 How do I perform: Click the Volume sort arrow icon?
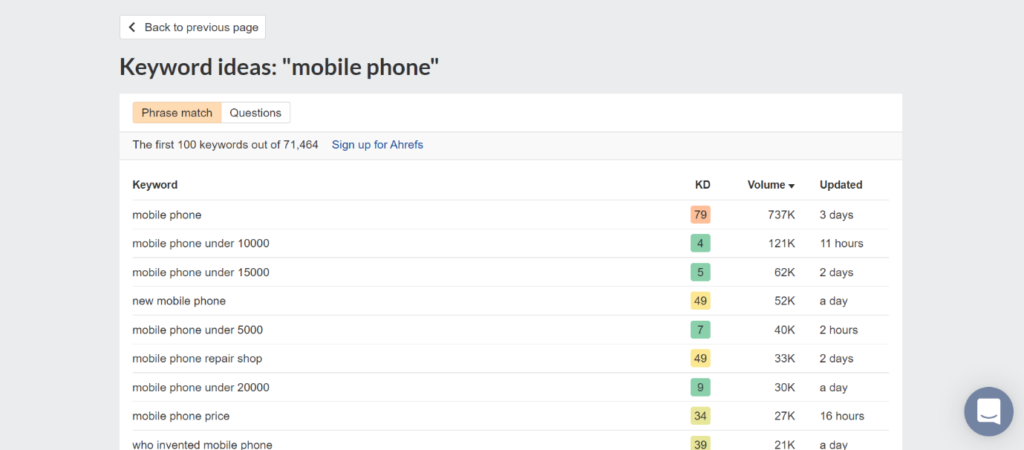click(792, 186)
